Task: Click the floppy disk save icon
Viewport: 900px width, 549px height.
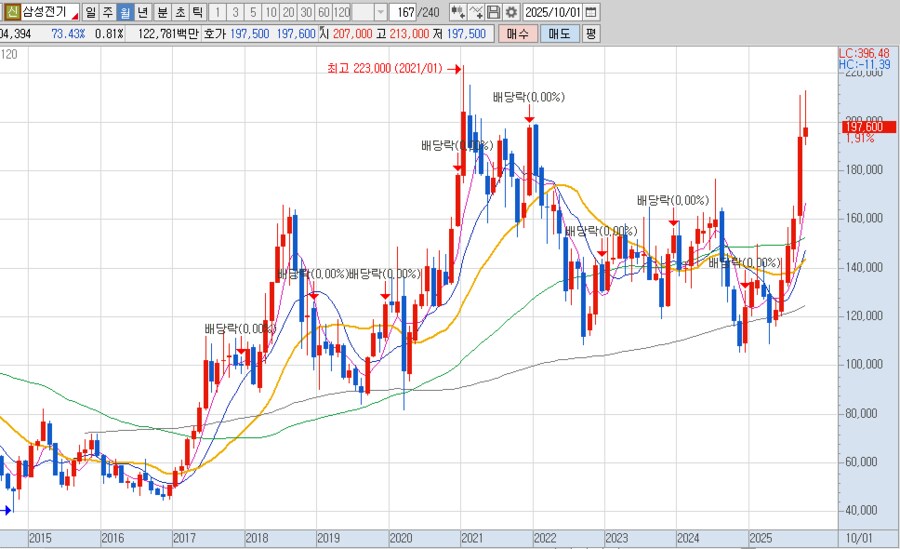Action: point(494,13)
